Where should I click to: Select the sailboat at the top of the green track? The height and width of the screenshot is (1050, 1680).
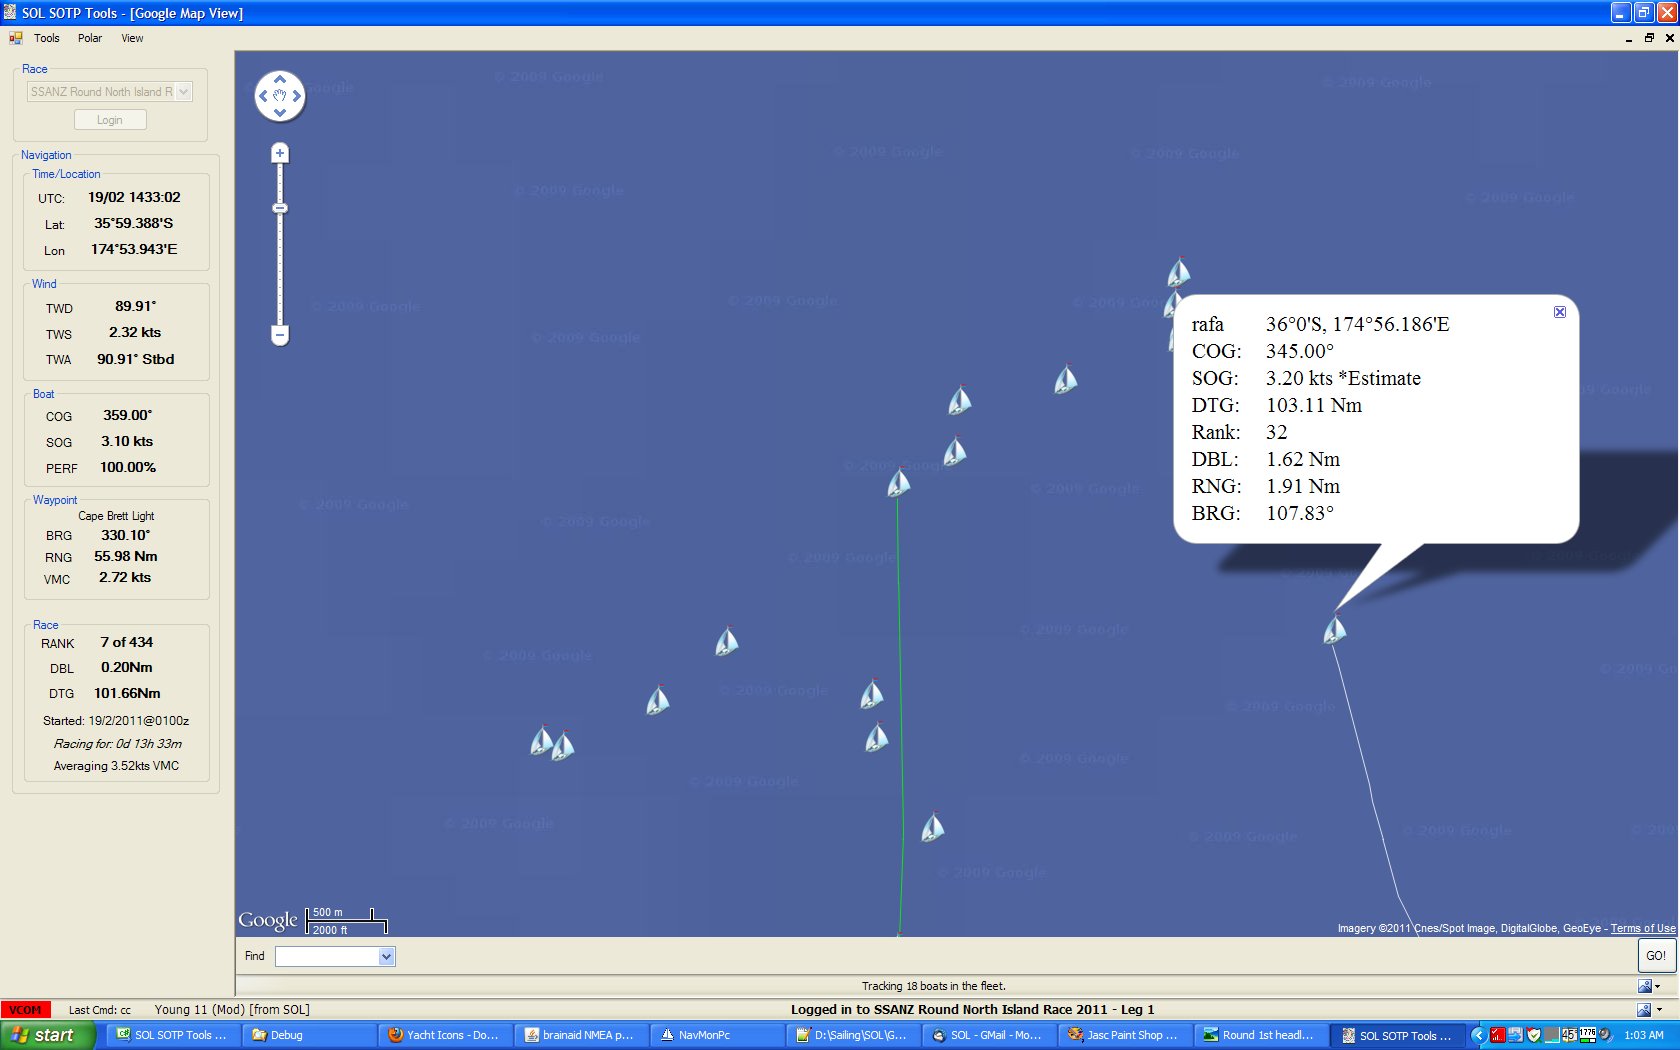[x=899, y=483]
